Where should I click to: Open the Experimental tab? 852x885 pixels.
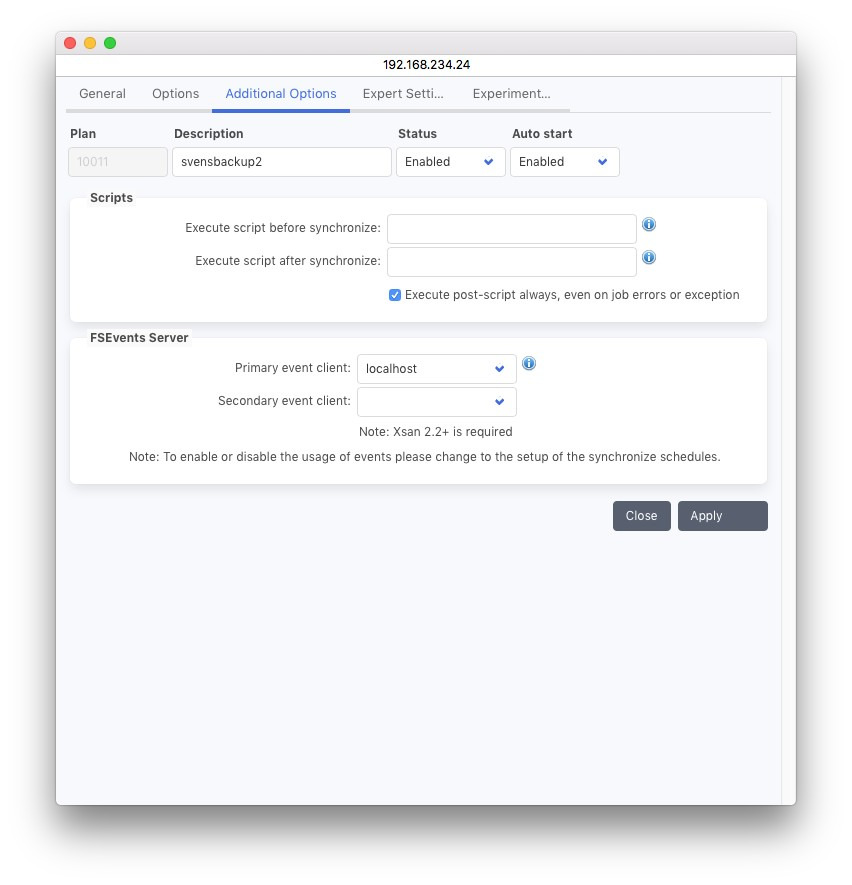[x=511, y=94]
